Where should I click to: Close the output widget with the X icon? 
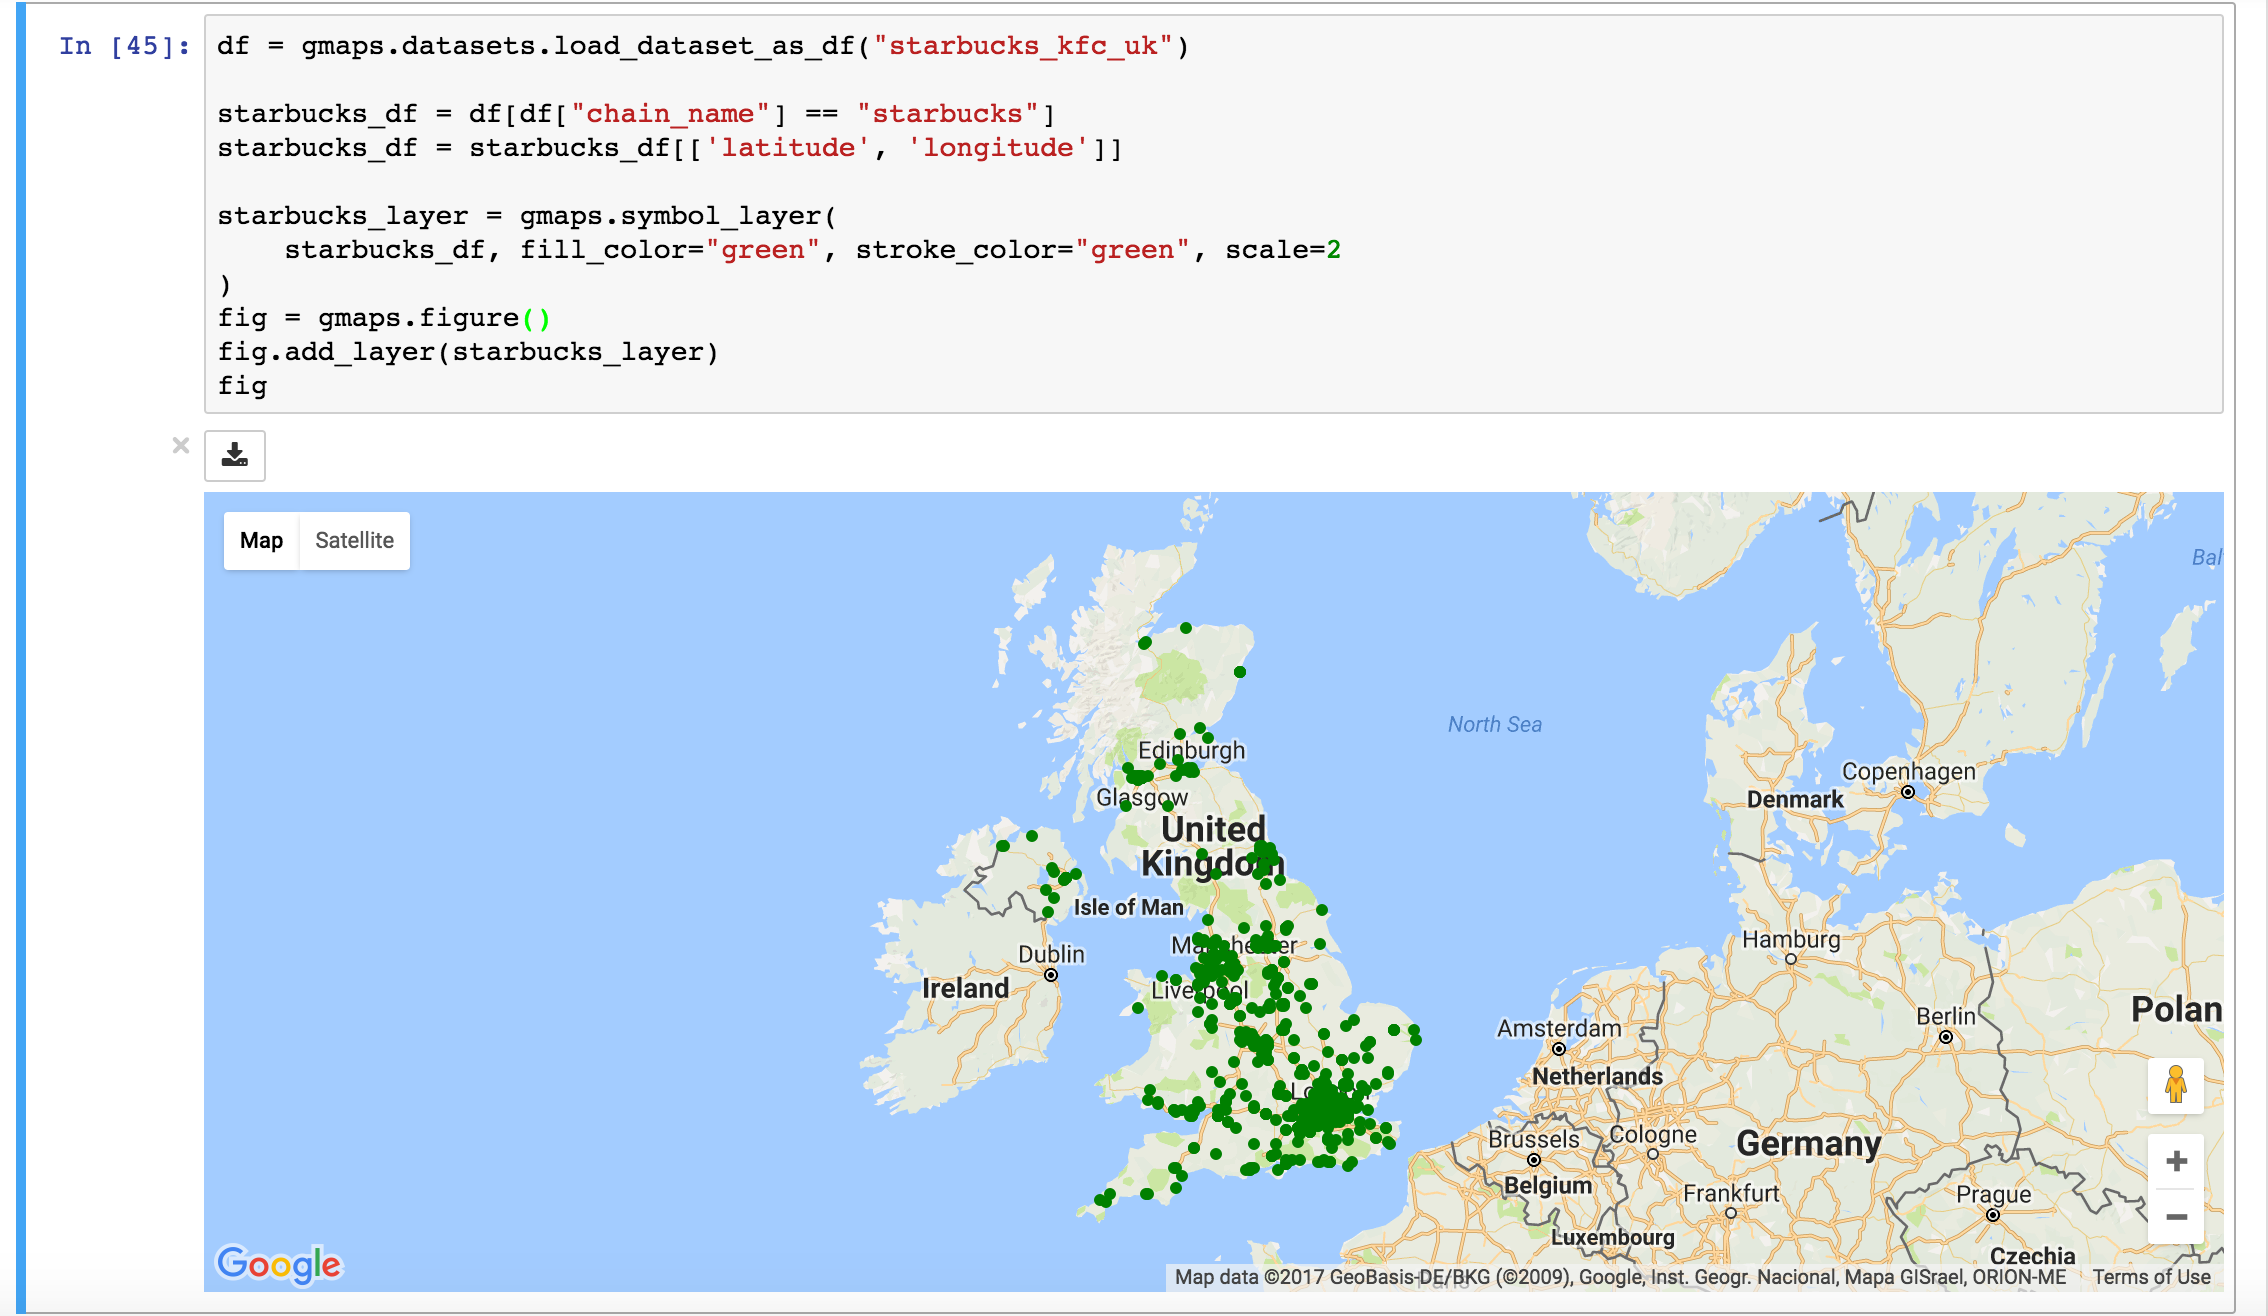[x=181, y=445]
